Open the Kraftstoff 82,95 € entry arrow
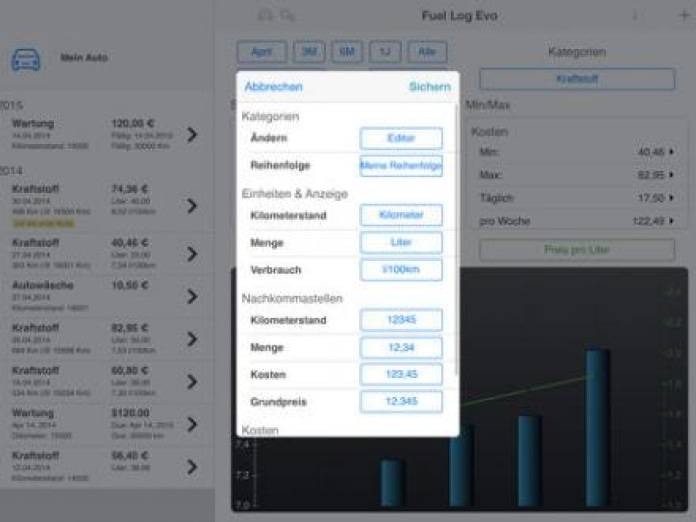 click(192, 339)
